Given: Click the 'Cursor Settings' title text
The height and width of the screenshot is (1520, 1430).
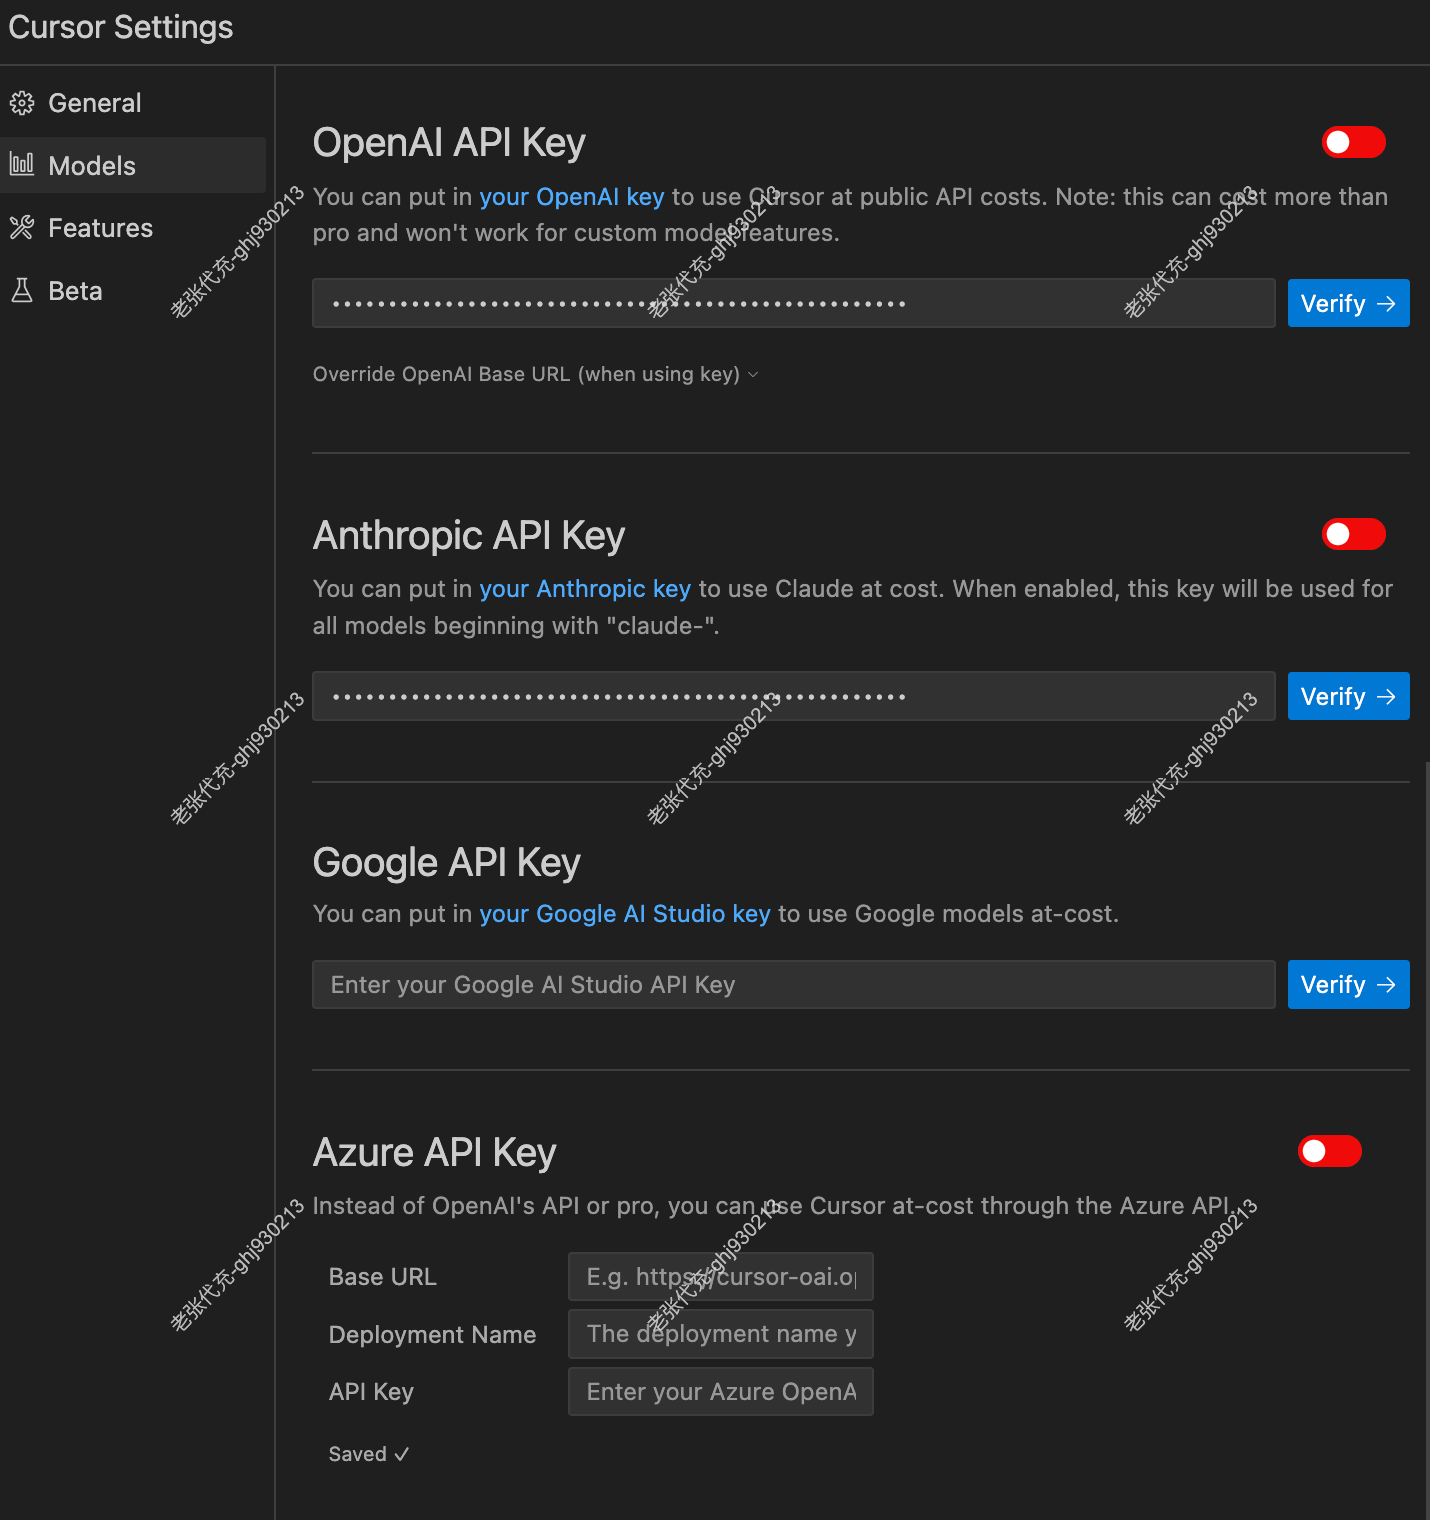Looking at the screenshot, I should pyautogui.click(x=121, y=27).
